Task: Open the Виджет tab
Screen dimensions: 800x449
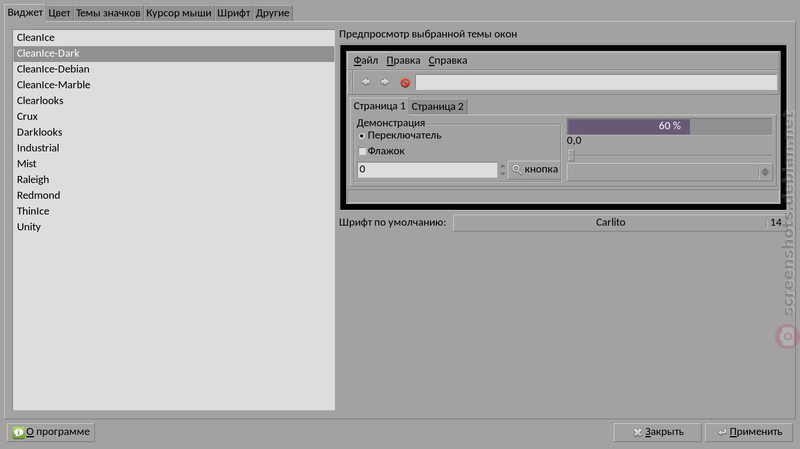Action: pyautogui.click(x=25, y=12)
